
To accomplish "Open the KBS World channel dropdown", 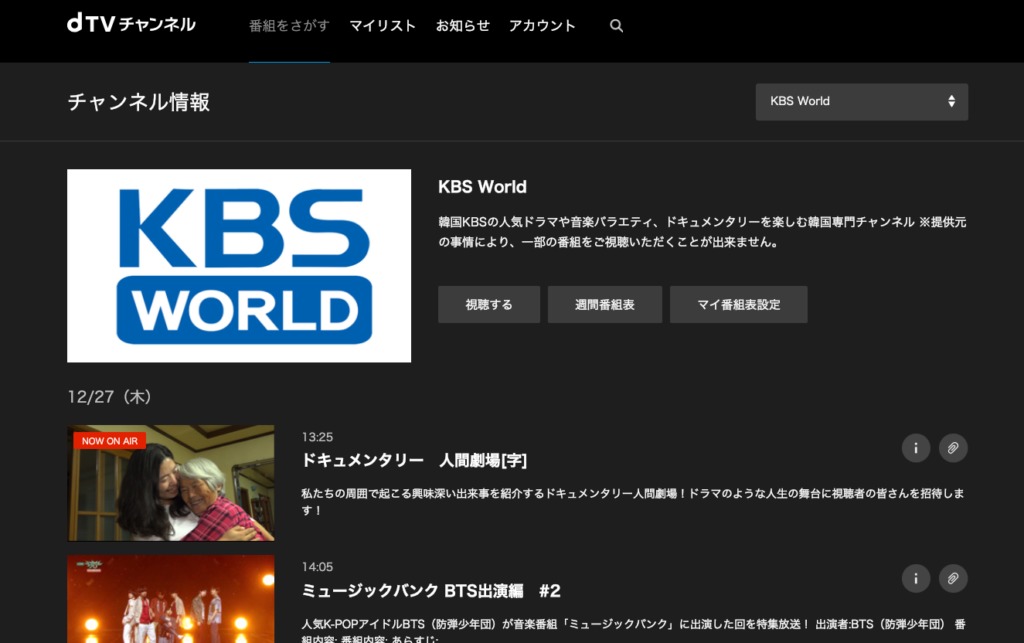I will (861, 101).
